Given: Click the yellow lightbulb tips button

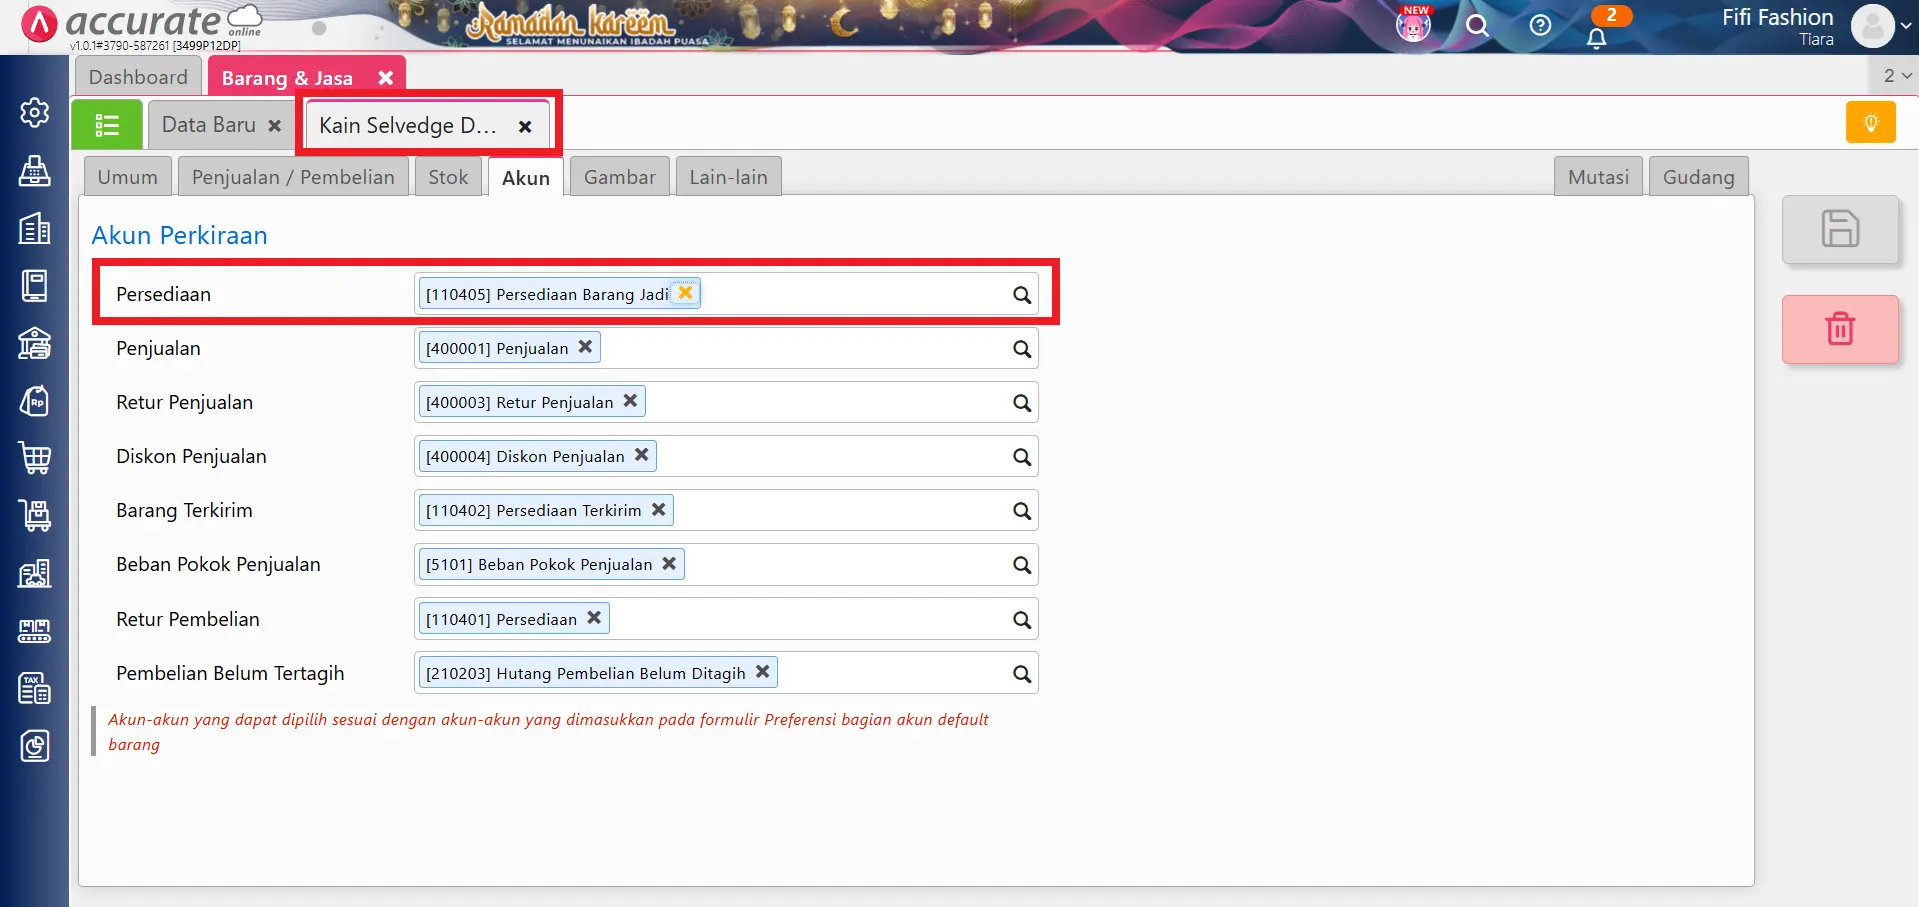Looking at the screenshot, I should 1870,123.
